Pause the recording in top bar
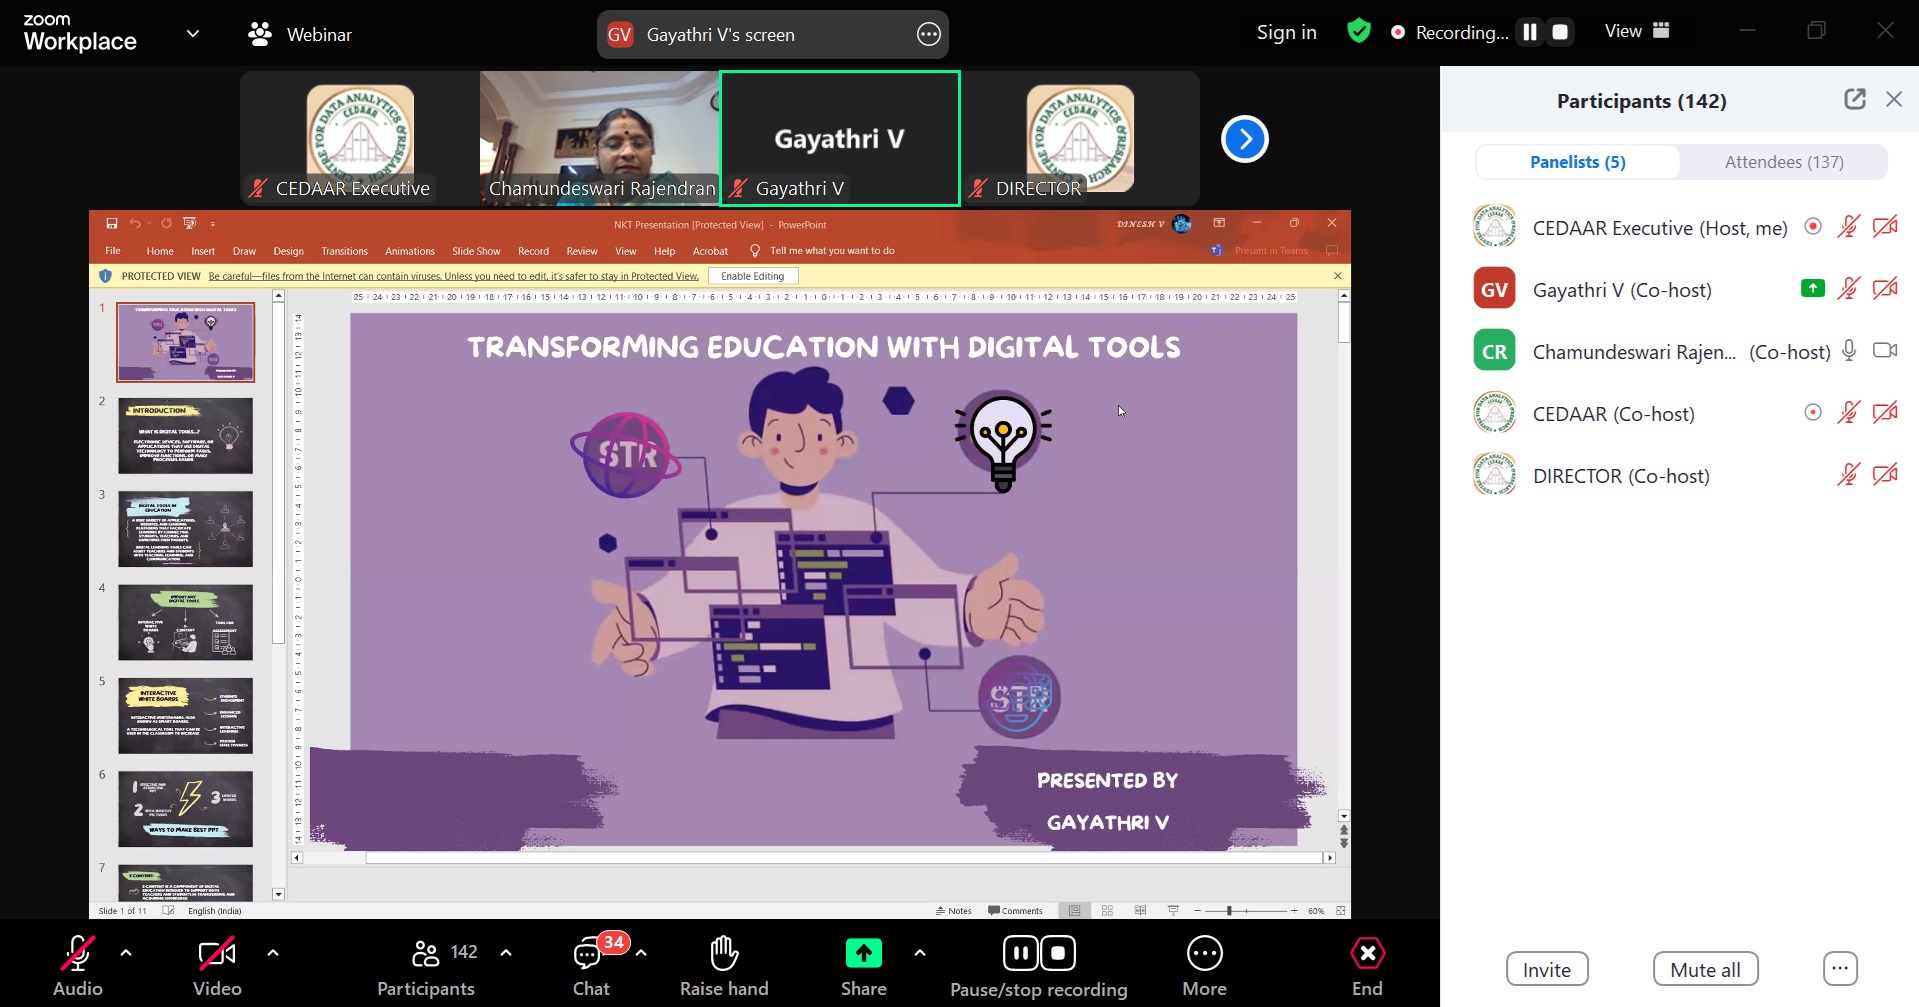 point(1529,32)
